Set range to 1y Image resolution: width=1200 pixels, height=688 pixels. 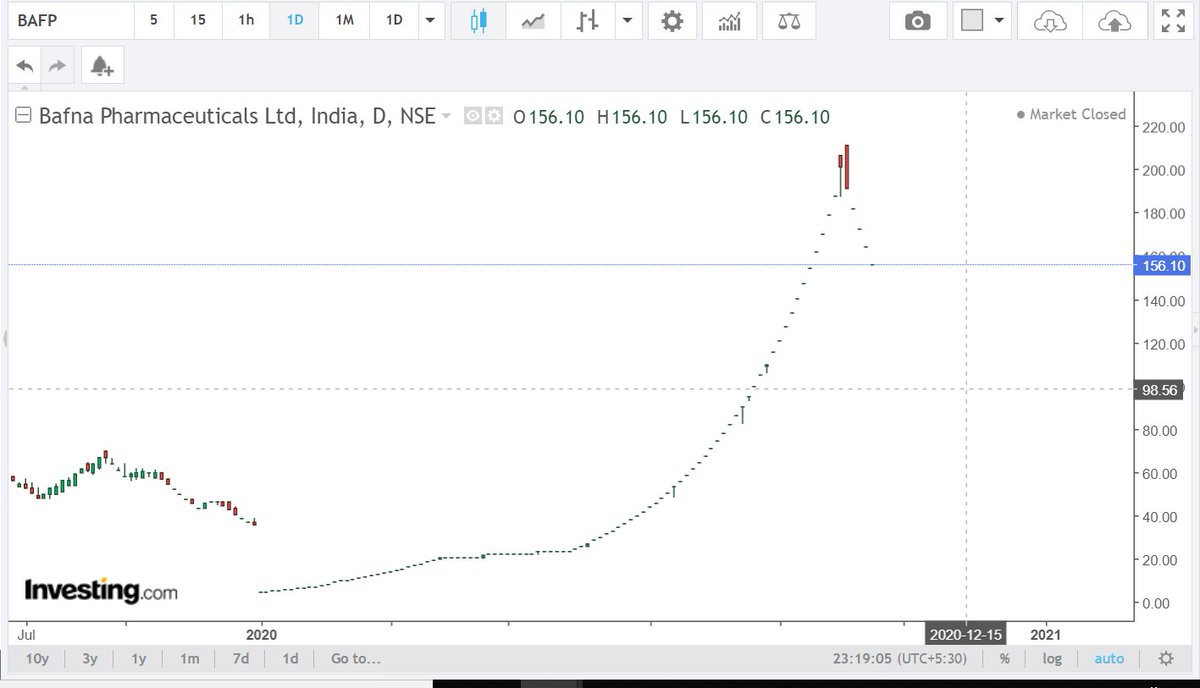pyautogui.click(x=139, y=659)
